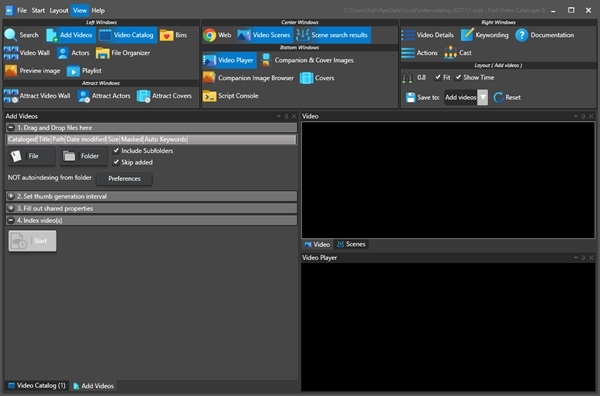Expand '3. Fill out shared properties' section
Image resolution: width=600 pixels, height=396 pixels.
pyautogui.click(x=11, y=209)
